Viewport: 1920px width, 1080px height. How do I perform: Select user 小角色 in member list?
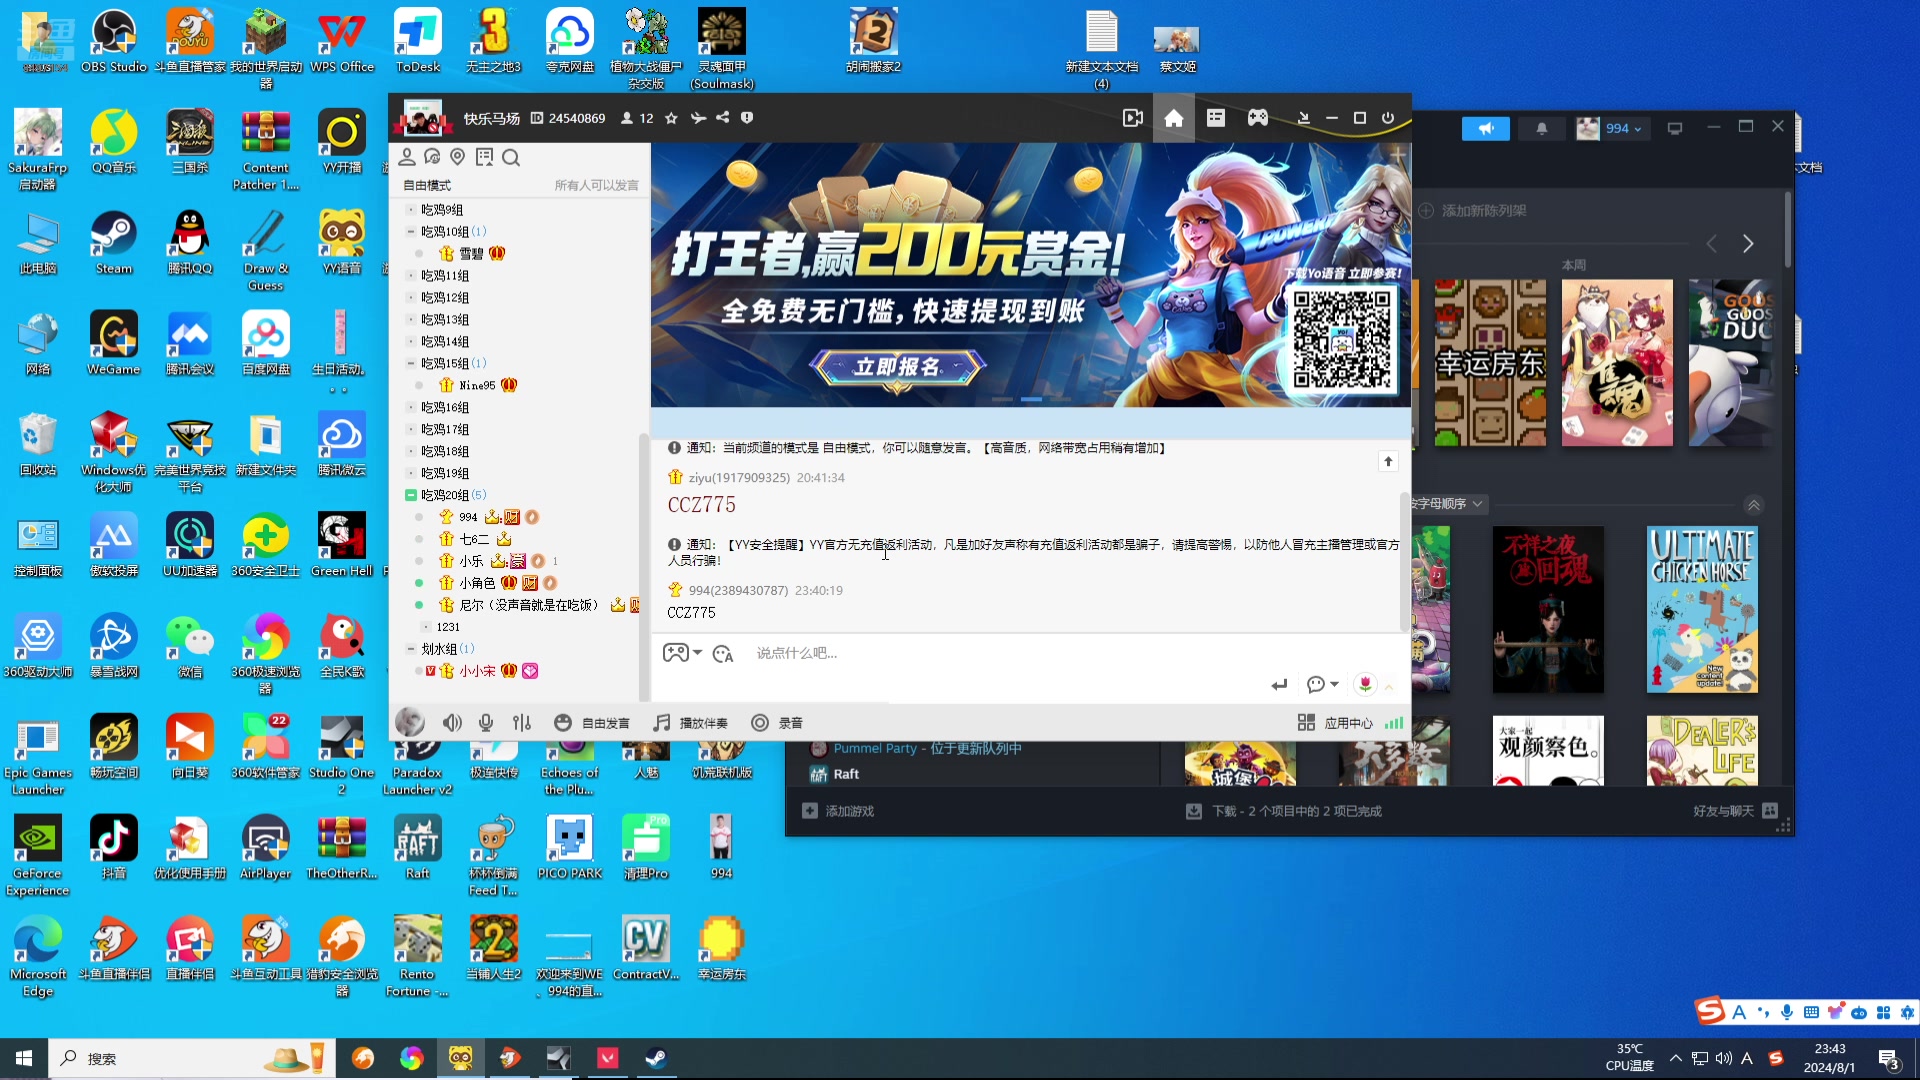click(477, 583)
